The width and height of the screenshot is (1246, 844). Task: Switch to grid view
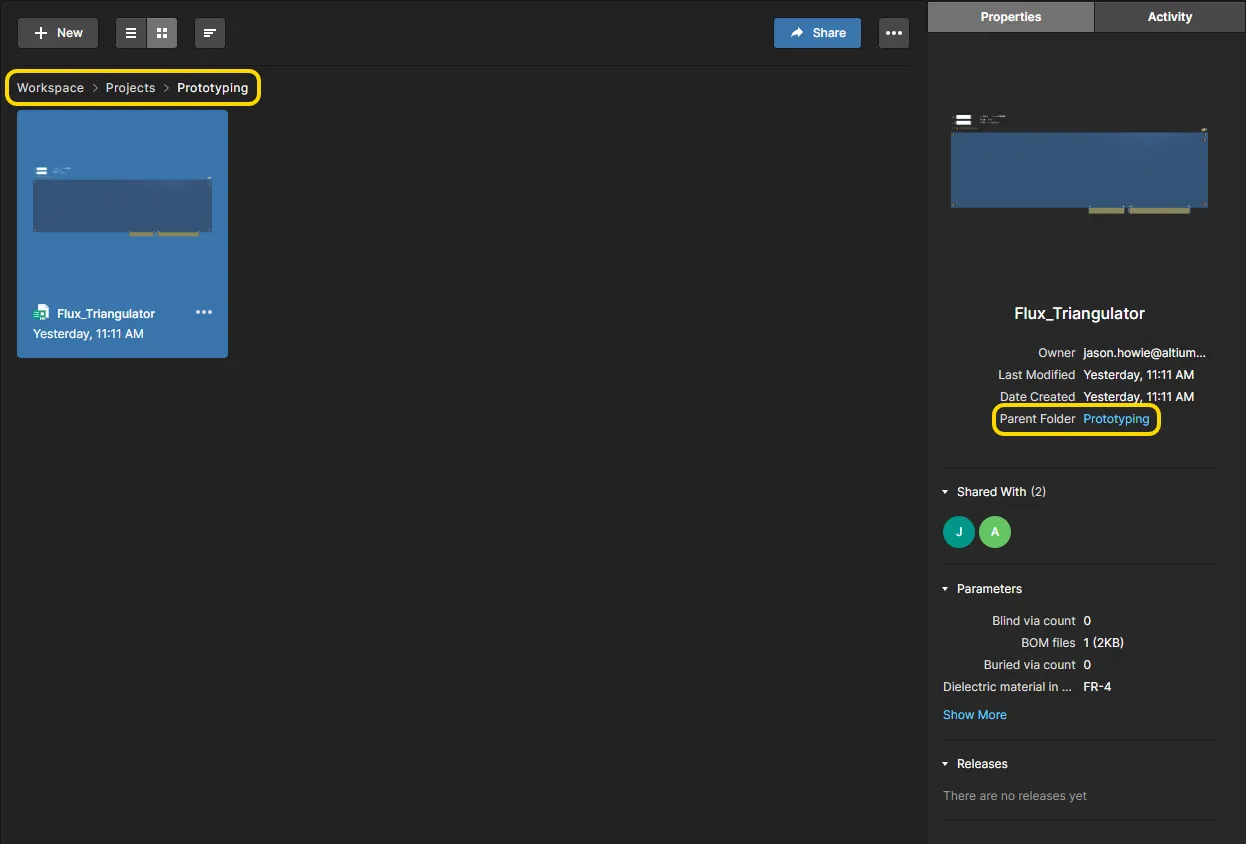162,33
